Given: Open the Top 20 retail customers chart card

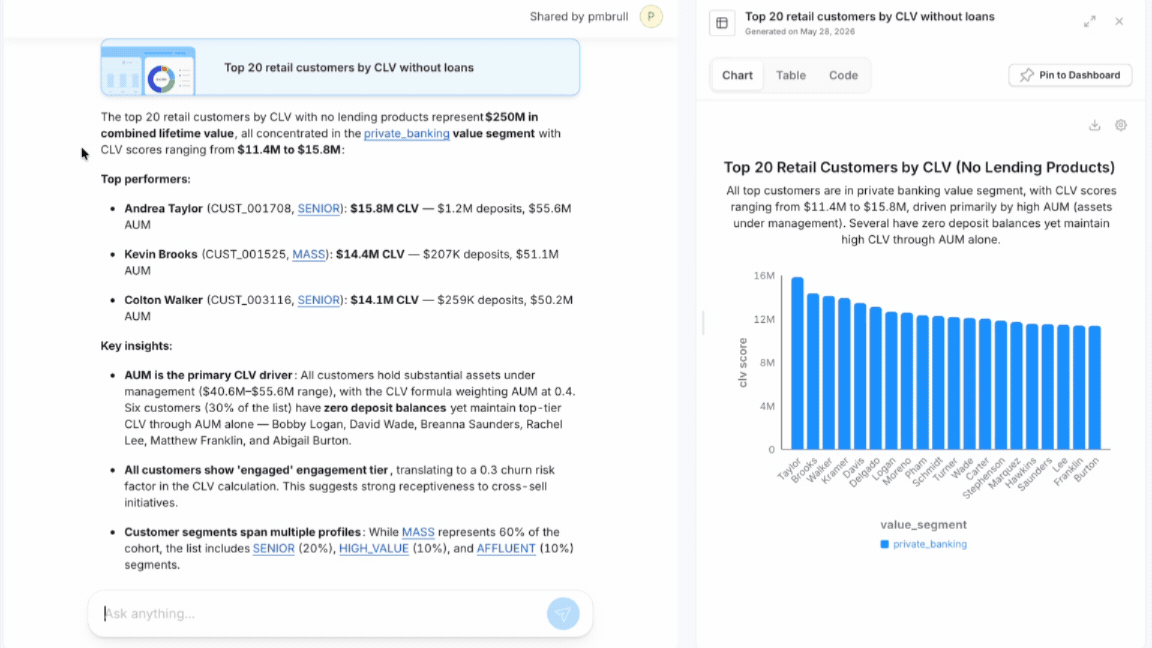Looking at the screenshot, I should click(x=340, y=68).
